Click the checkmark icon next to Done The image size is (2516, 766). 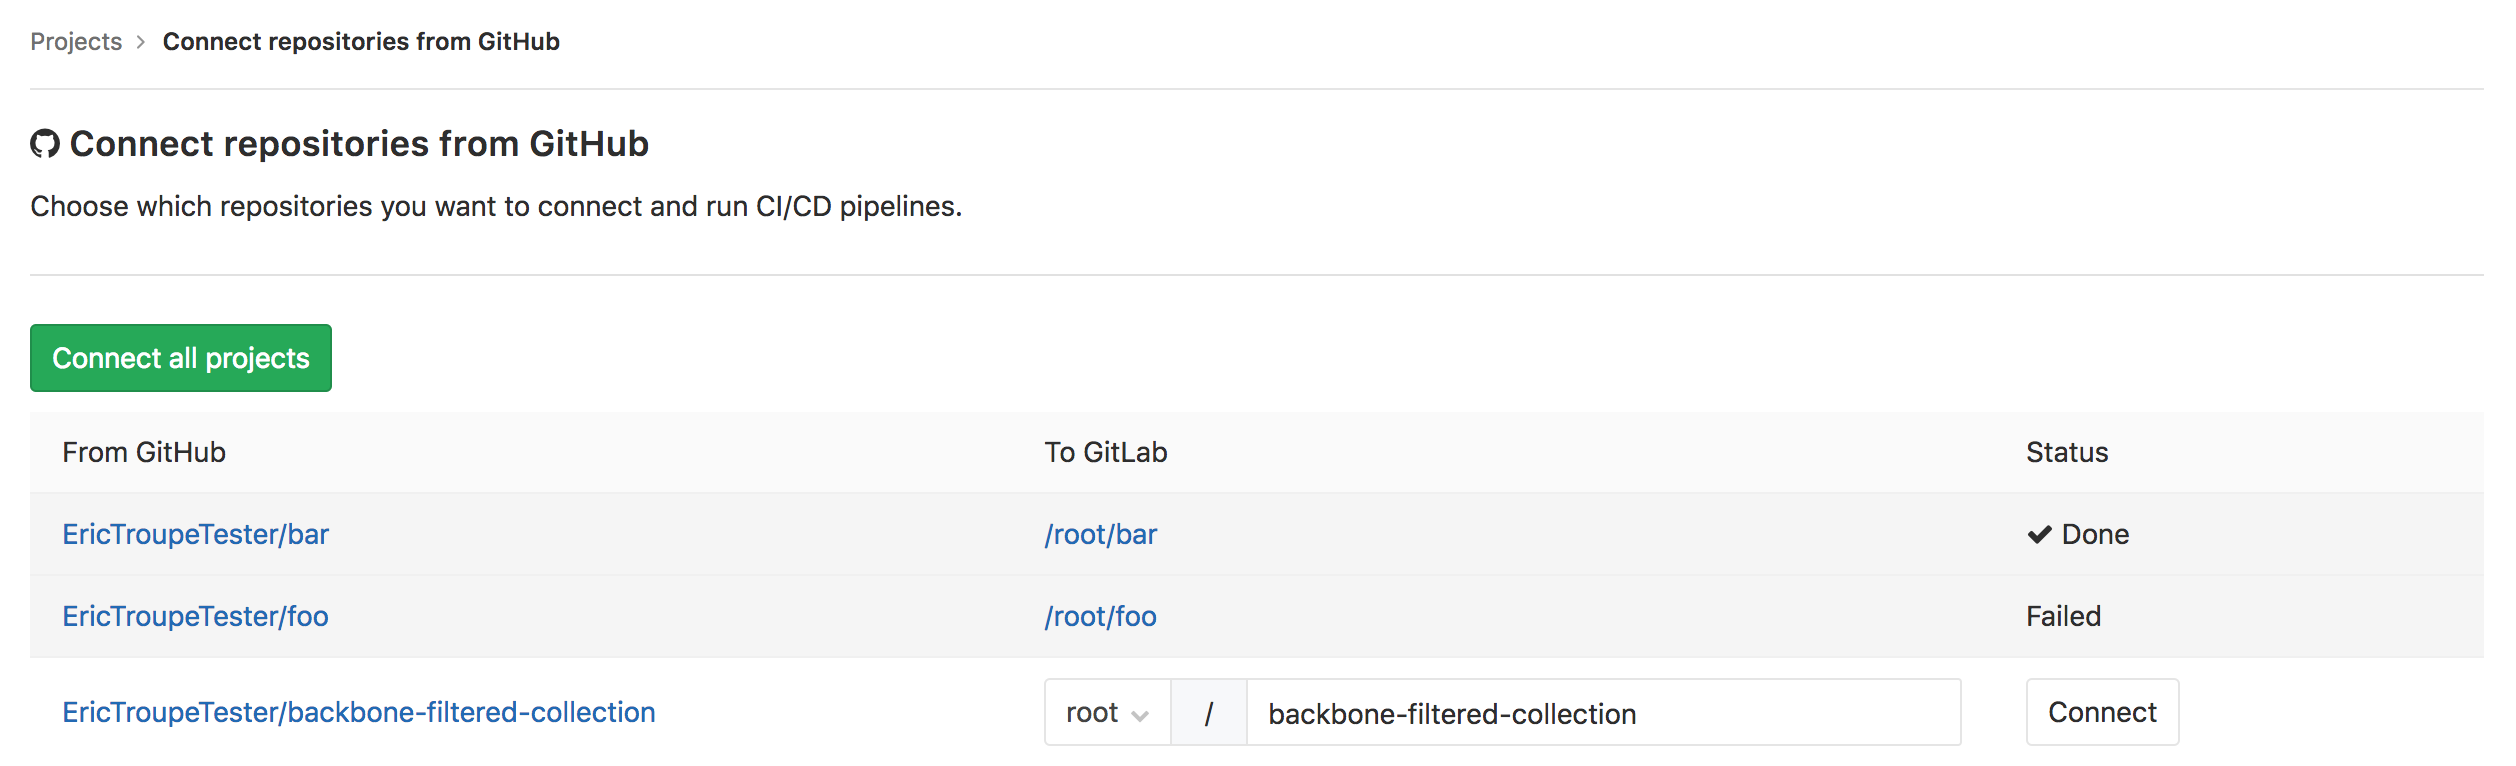[x=2039, y=535]
